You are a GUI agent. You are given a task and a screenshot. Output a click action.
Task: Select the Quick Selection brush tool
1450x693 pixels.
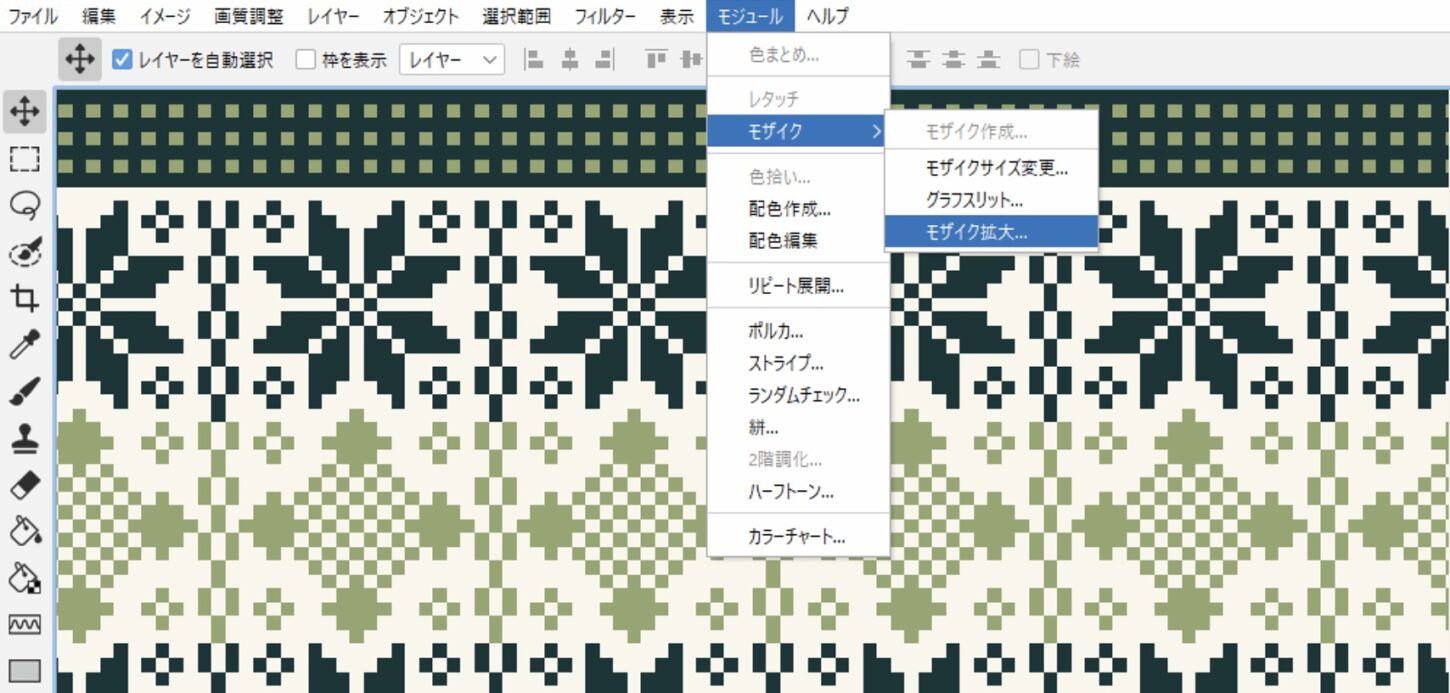(25, 251)
